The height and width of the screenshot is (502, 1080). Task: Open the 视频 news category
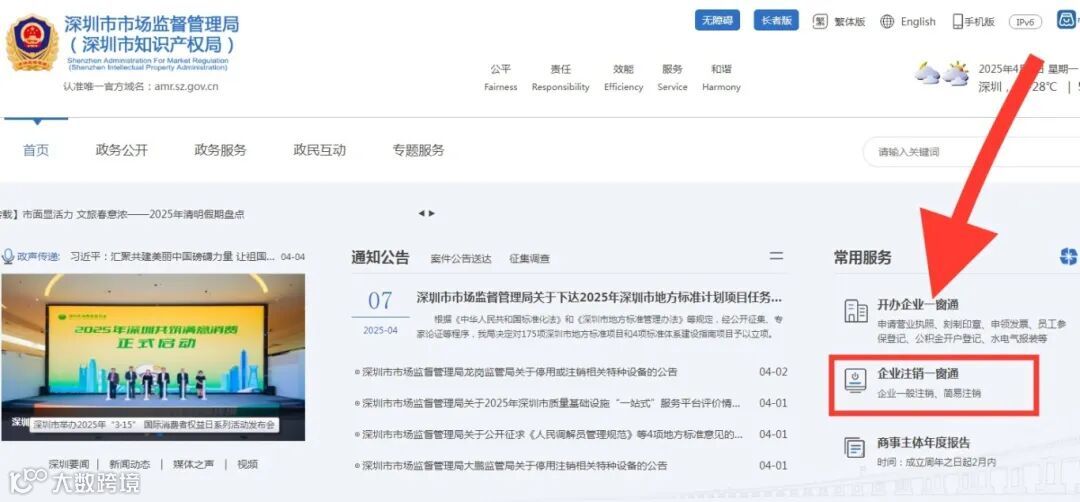(x=248, y=464)
